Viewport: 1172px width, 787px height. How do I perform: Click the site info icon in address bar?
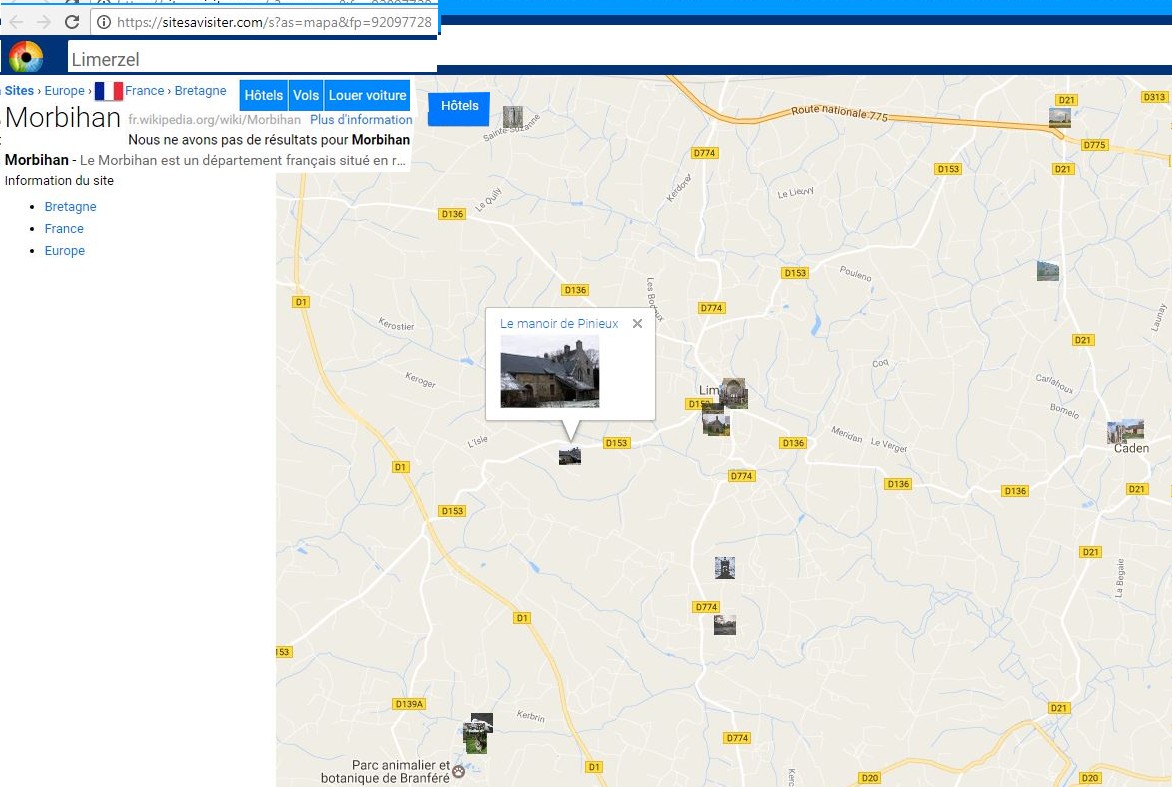coord(104,22)
